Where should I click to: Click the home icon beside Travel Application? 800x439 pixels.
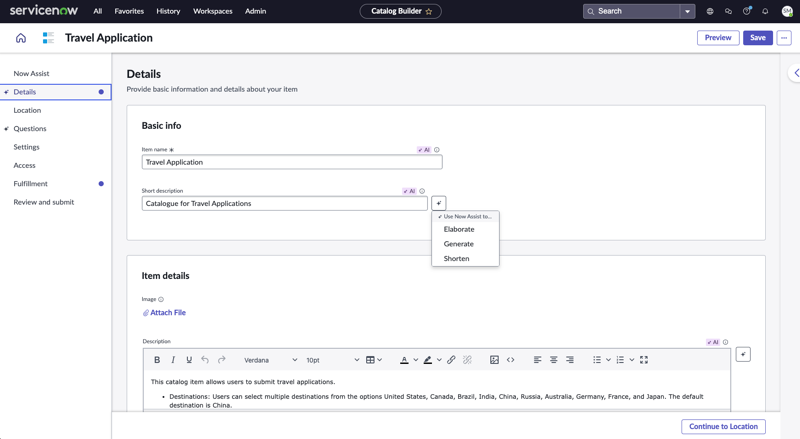click(21, 38)
